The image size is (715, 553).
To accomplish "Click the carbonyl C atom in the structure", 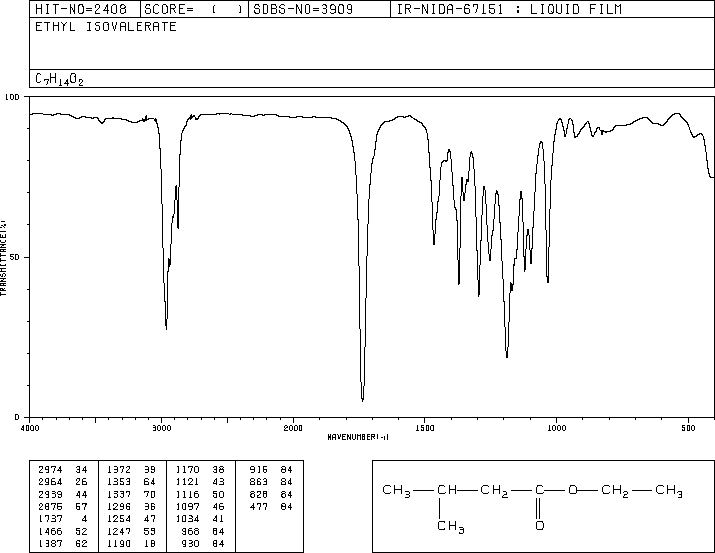I will click(539, 490).
